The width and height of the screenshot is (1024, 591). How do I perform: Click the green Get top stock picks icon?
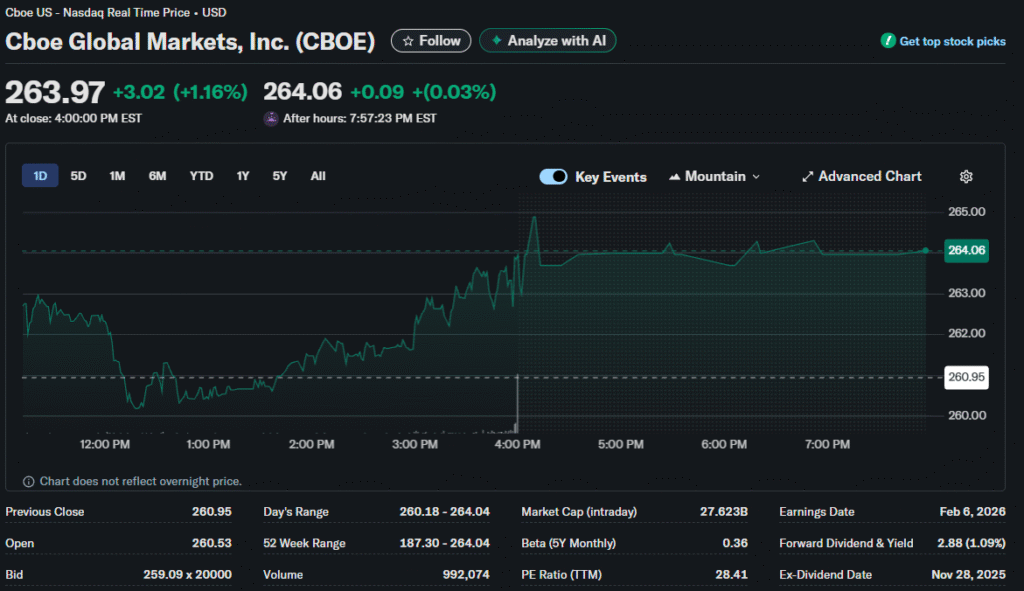tap(888, 41)
